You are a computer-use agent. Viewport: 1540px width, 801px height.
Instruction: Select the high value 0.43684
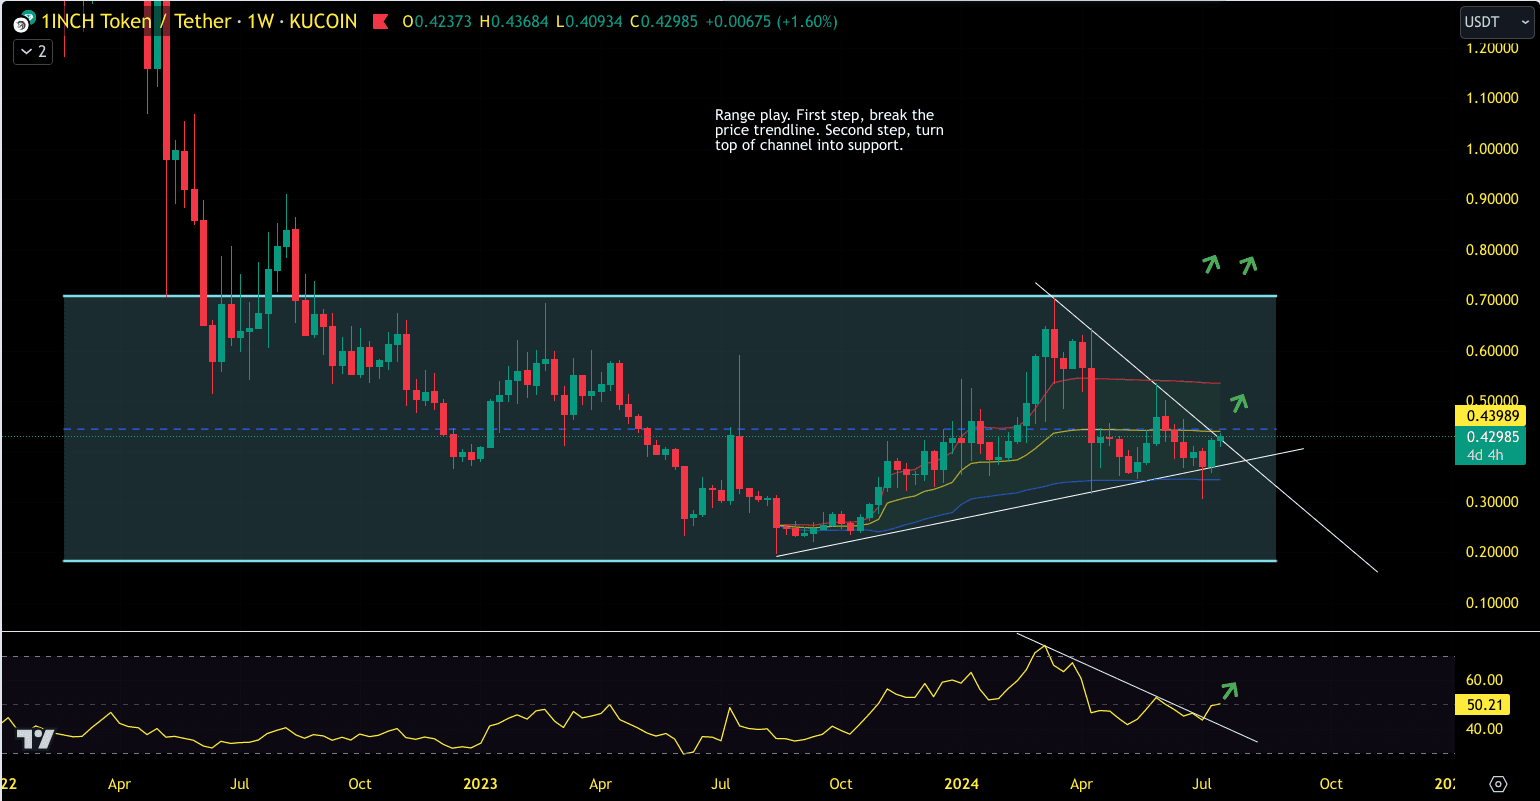pos(522,22)
